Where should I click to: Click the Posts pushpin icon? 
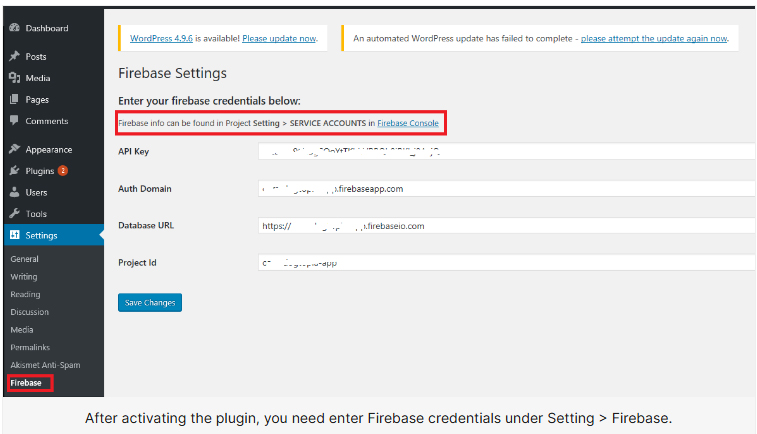(x=14, y=57)
